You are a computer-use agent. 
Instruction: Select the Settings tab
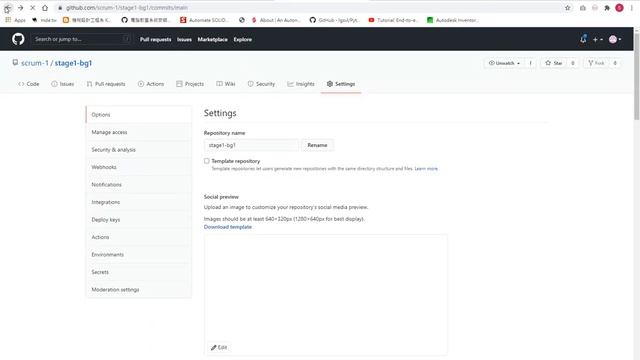tap(341, 84)
